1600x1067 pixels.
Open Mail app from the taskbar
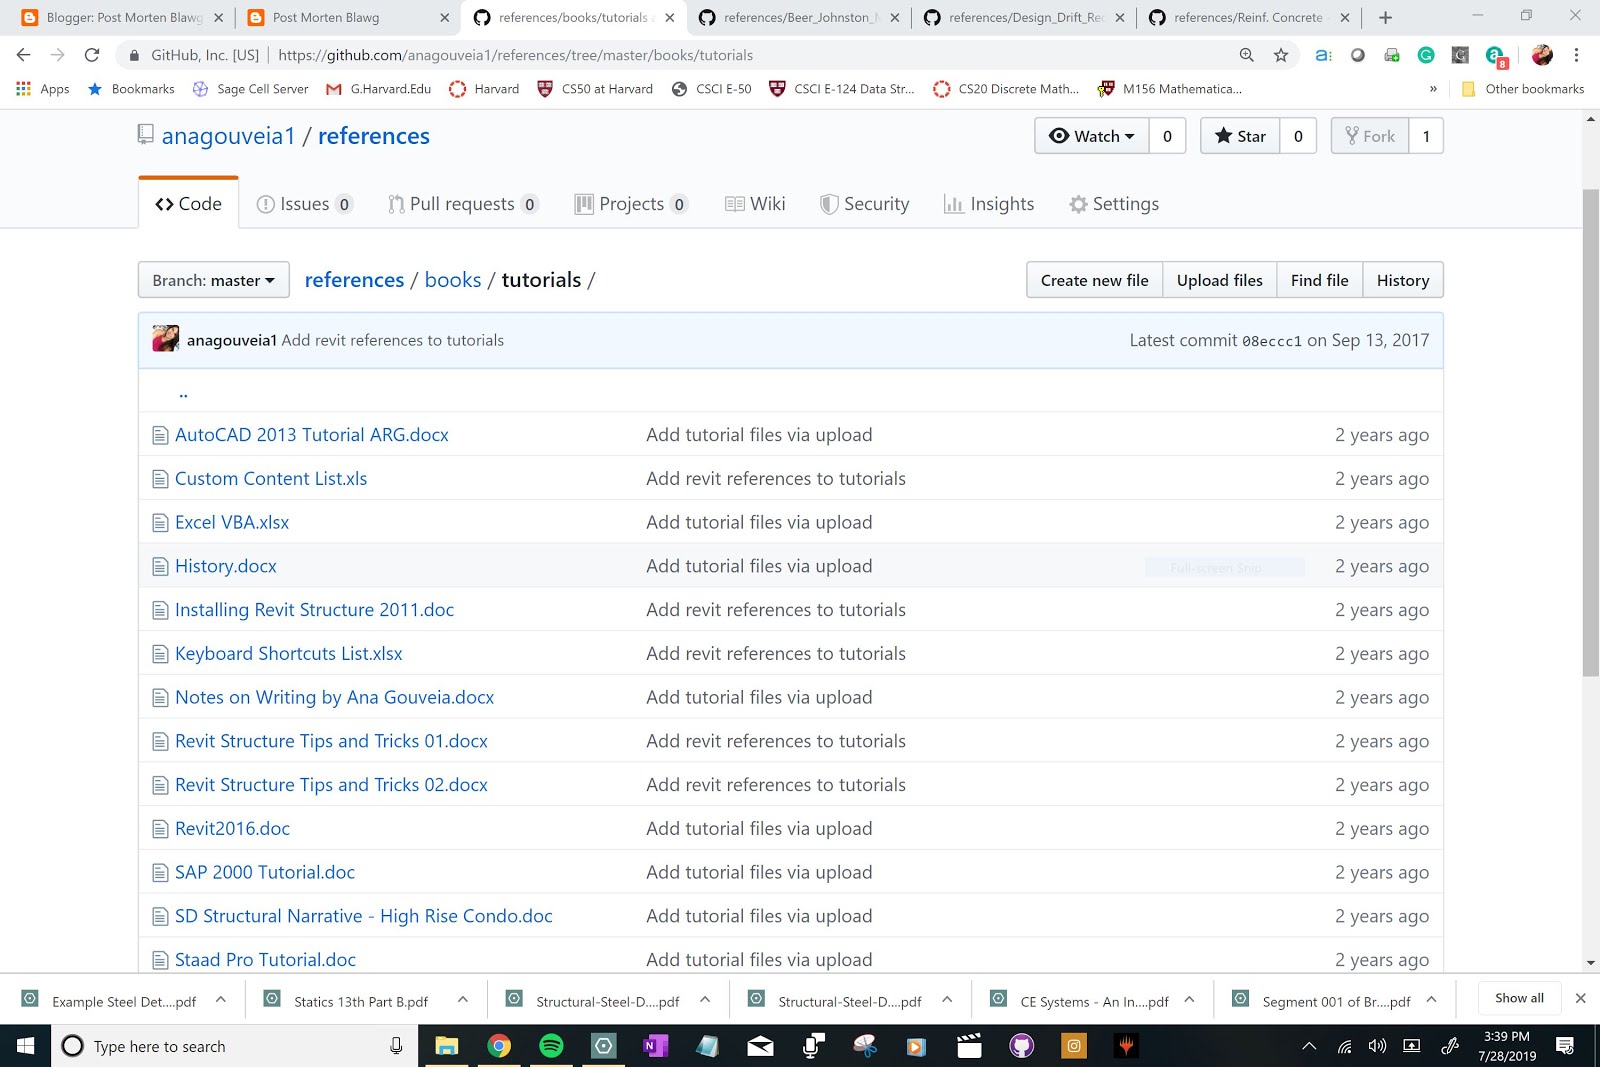click(760, 1046)
